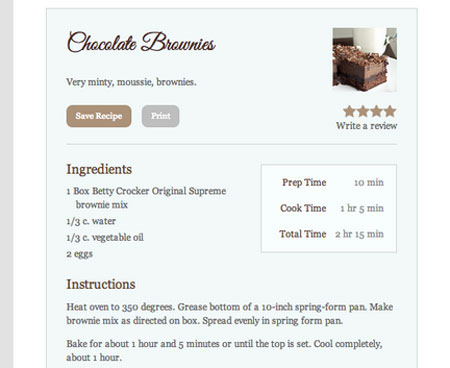
Task: Click the Save Recipe button
Action: [x=99, y=116]
